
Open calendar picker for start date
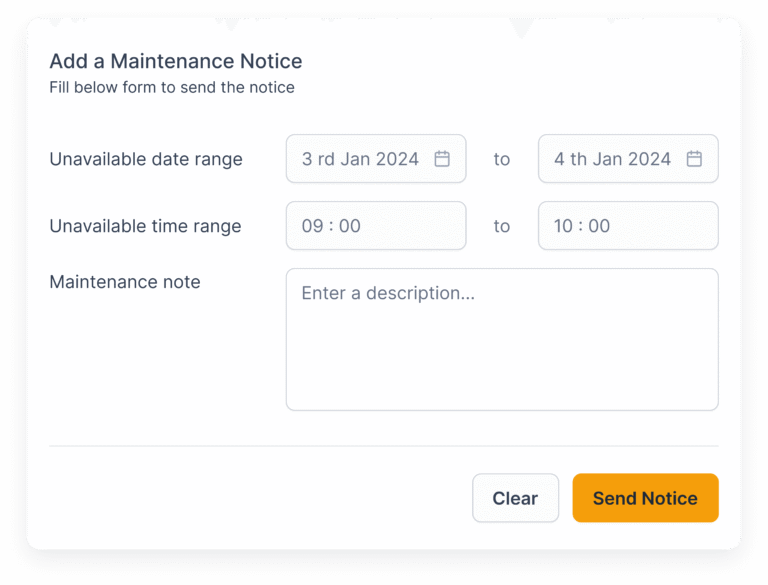442,159
